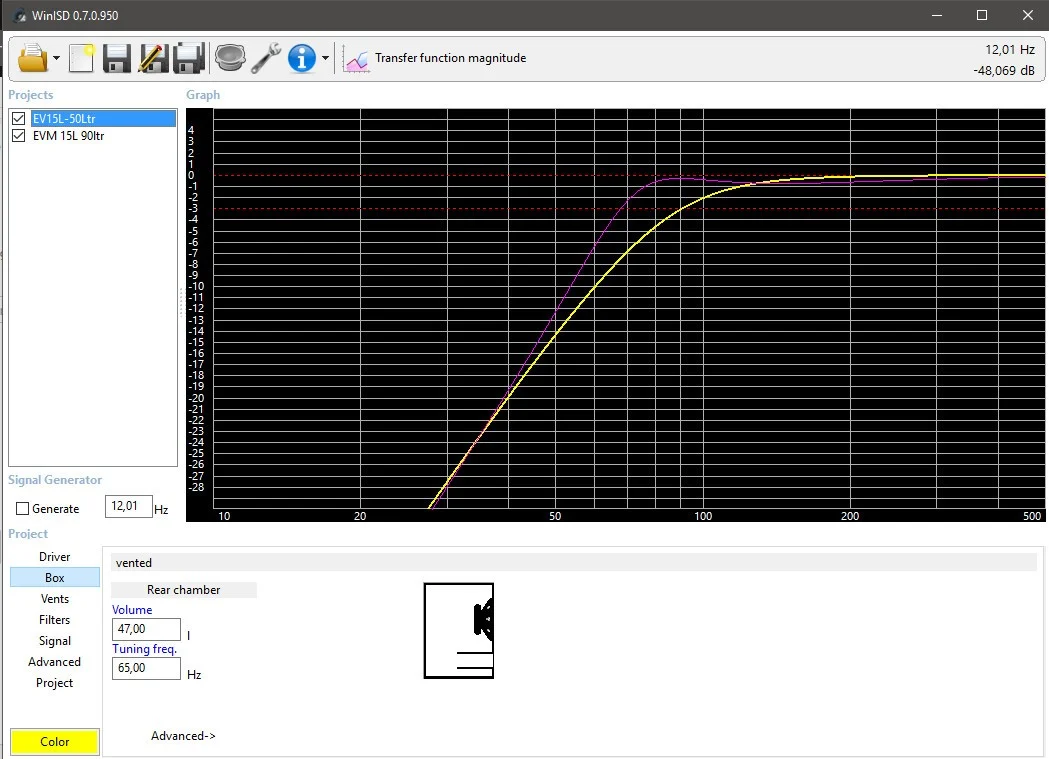1049x759 pixels.
Task: Click the Tuning freq. label link
Action: pos(145,648)
